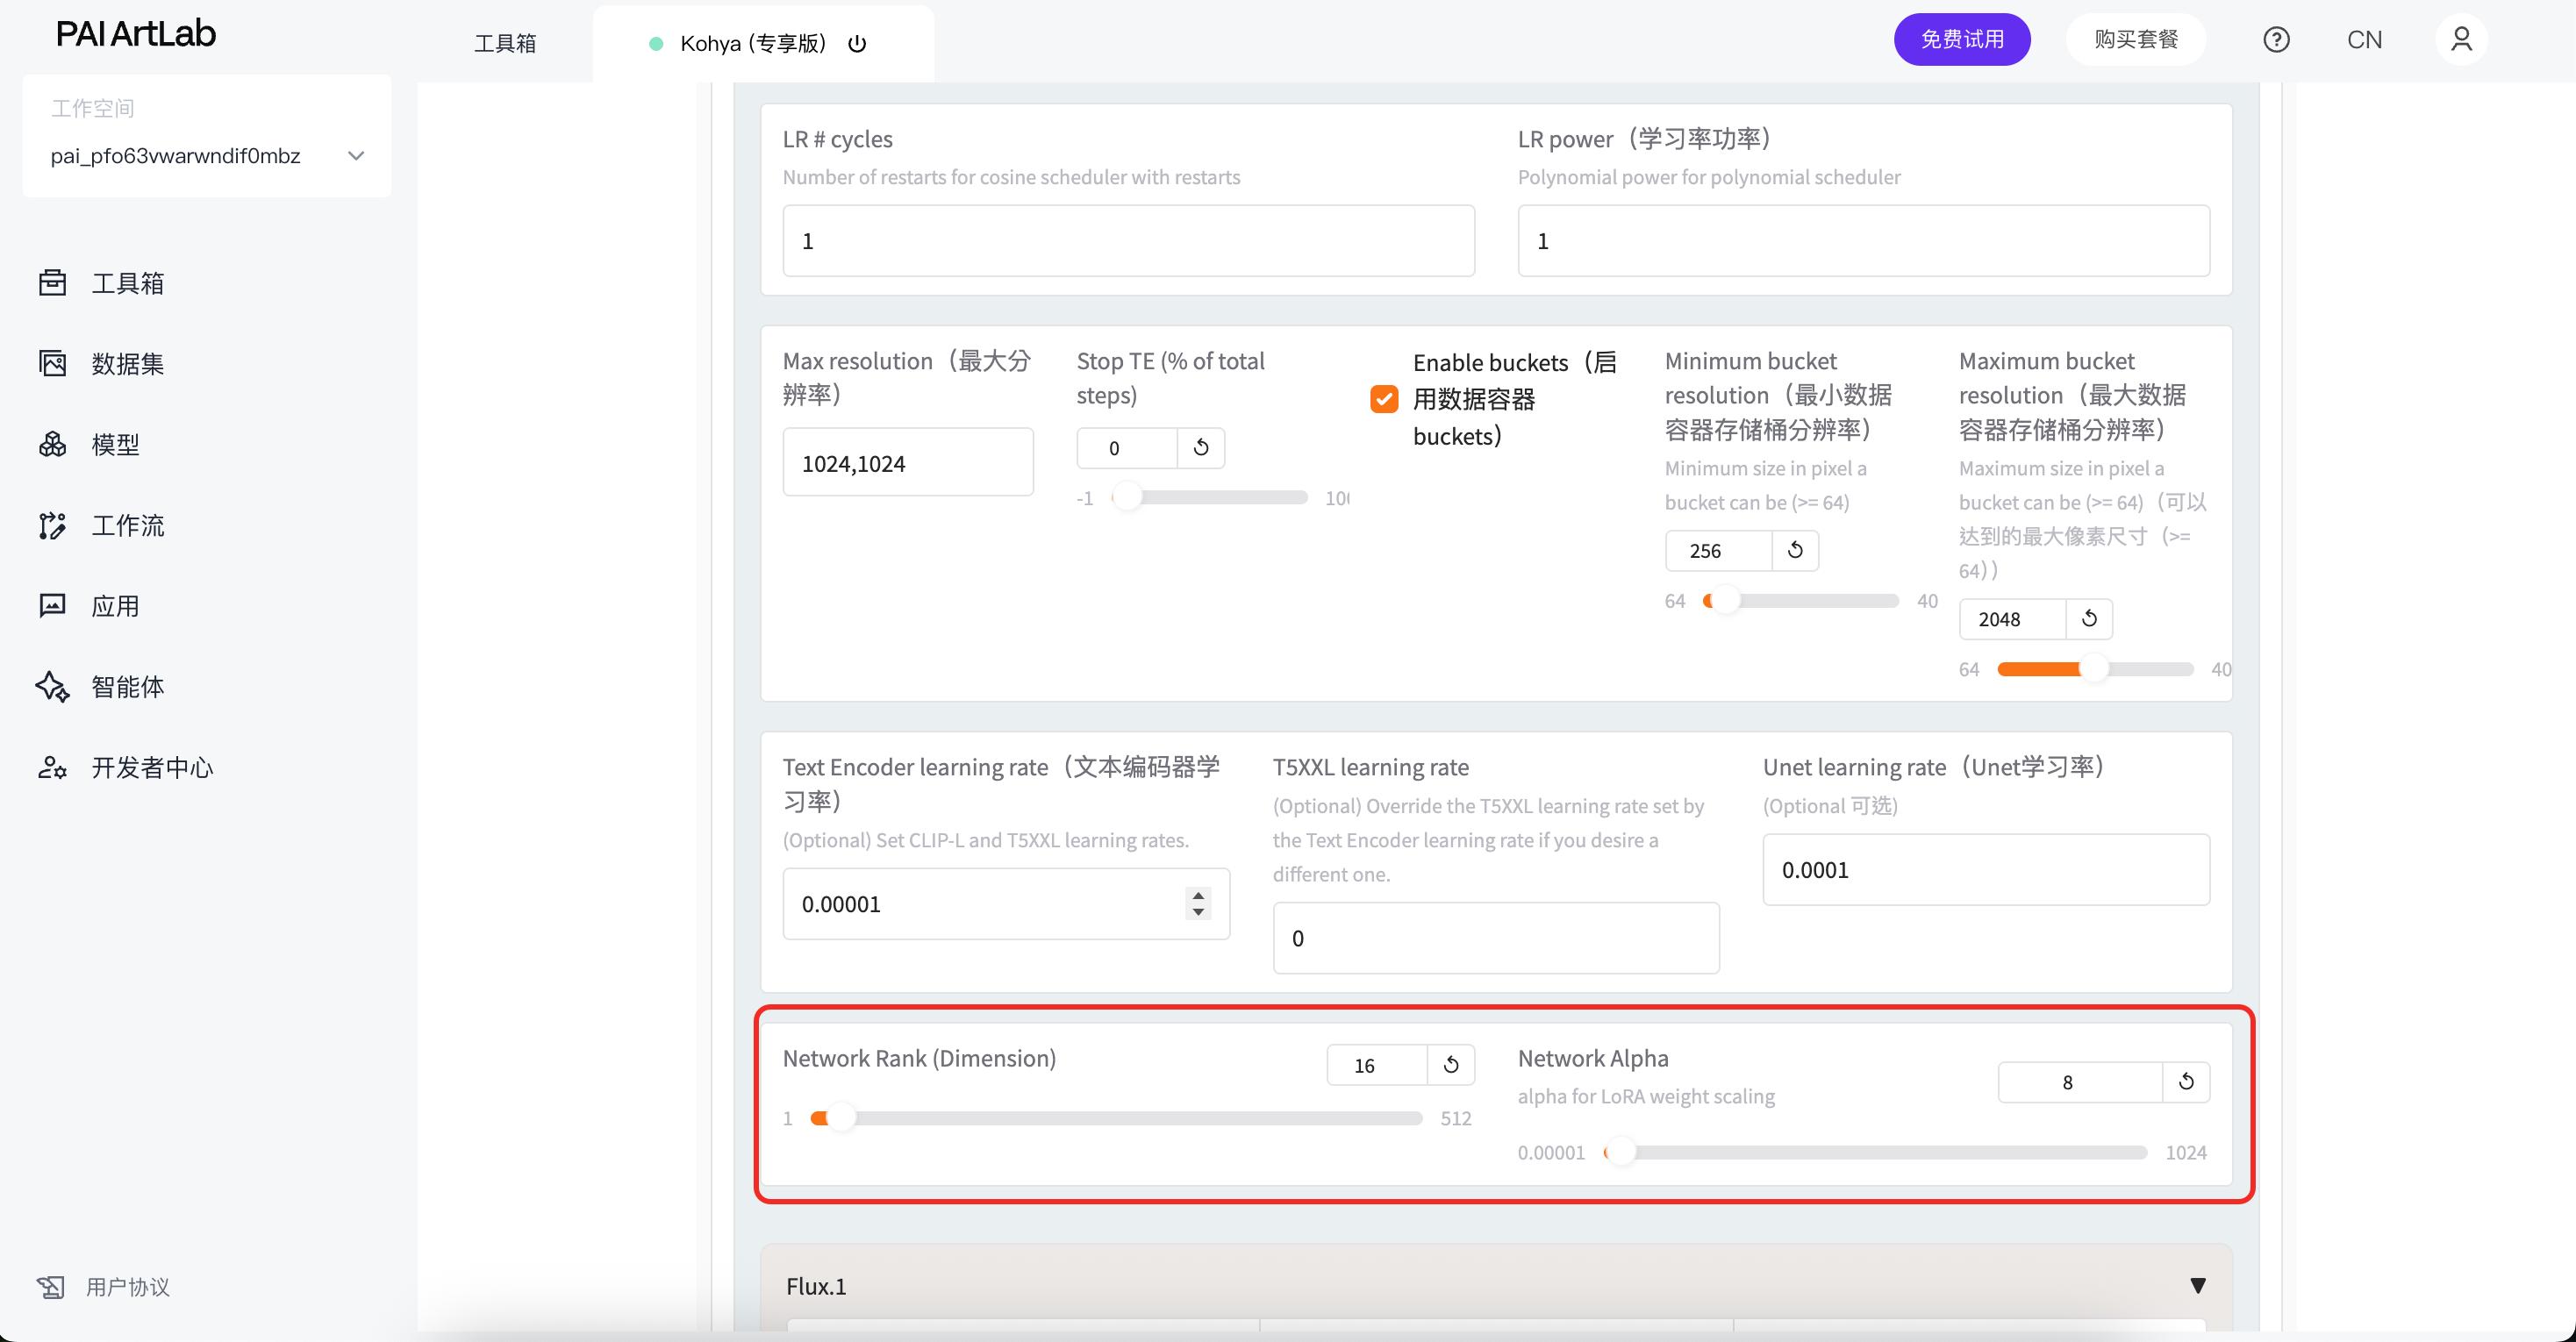This screenshot has width=2576, height=1342.
Task: Reset the Network Alpha value
Action: [2186, 1082]
